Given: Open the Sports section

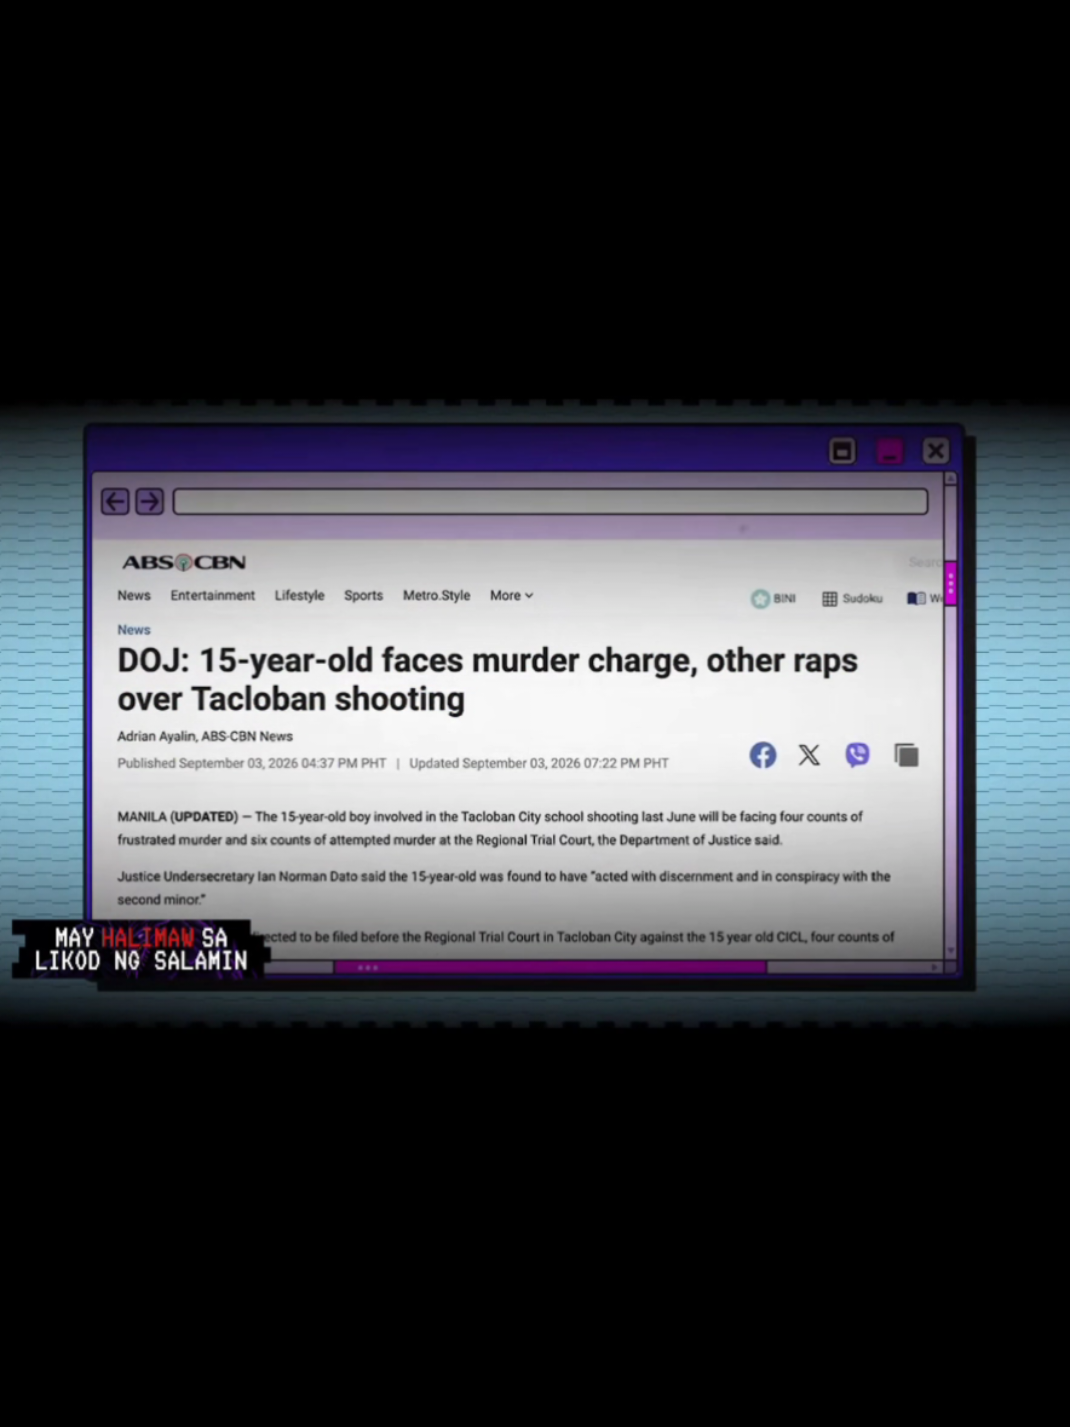Looking at the screenshot, I should (363, 595).
